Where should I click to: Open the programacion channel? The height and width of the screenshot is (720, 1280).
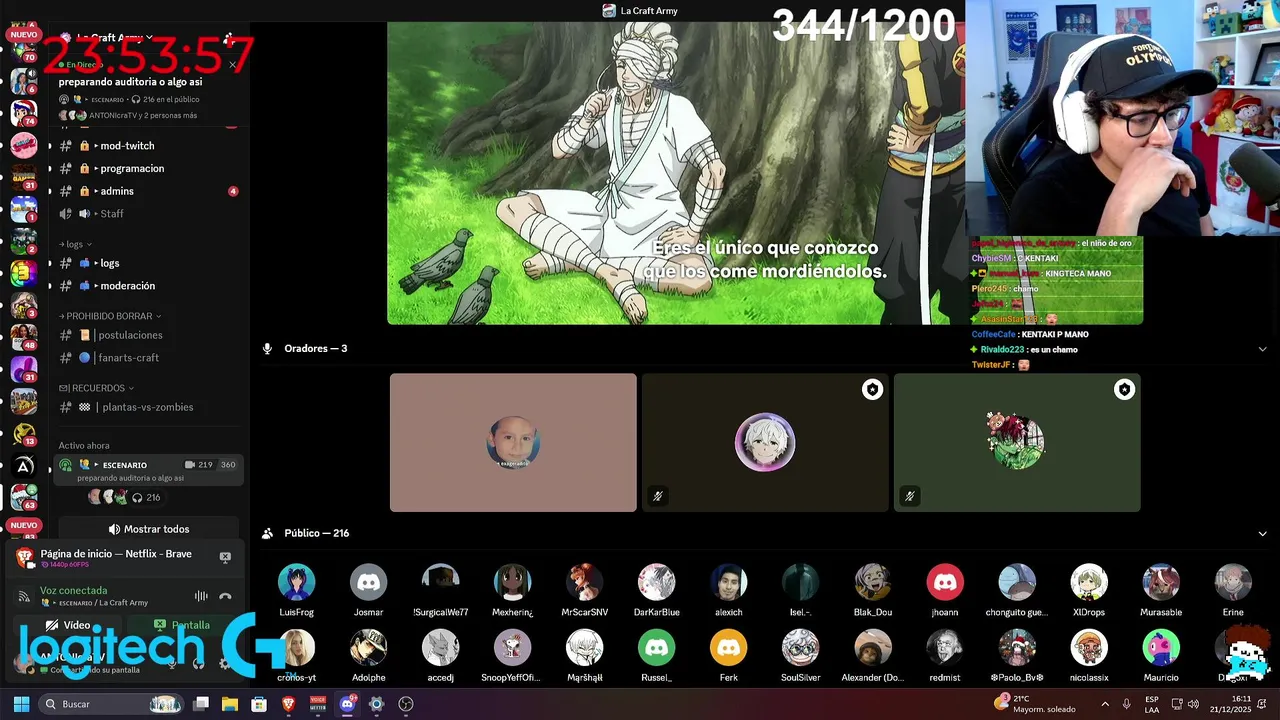[148, 168]
